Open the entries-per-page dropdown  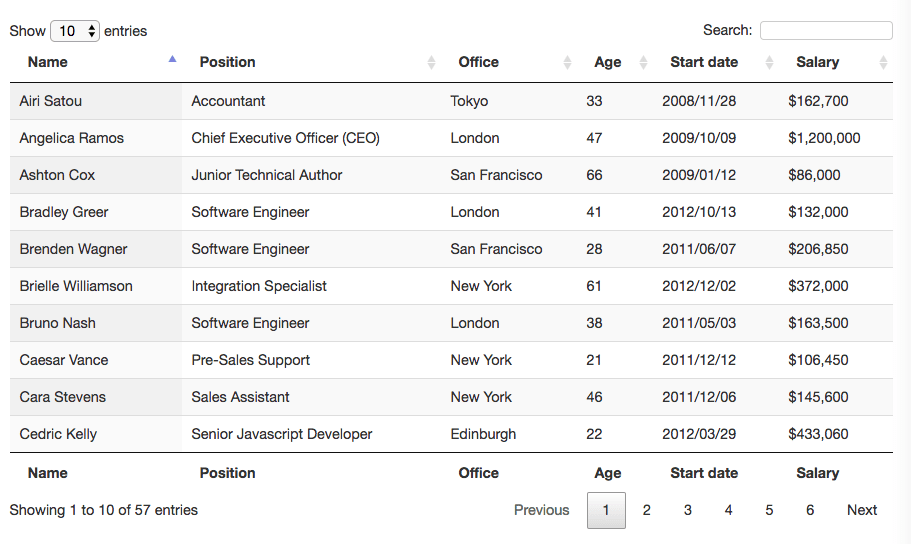click(75, 31)
